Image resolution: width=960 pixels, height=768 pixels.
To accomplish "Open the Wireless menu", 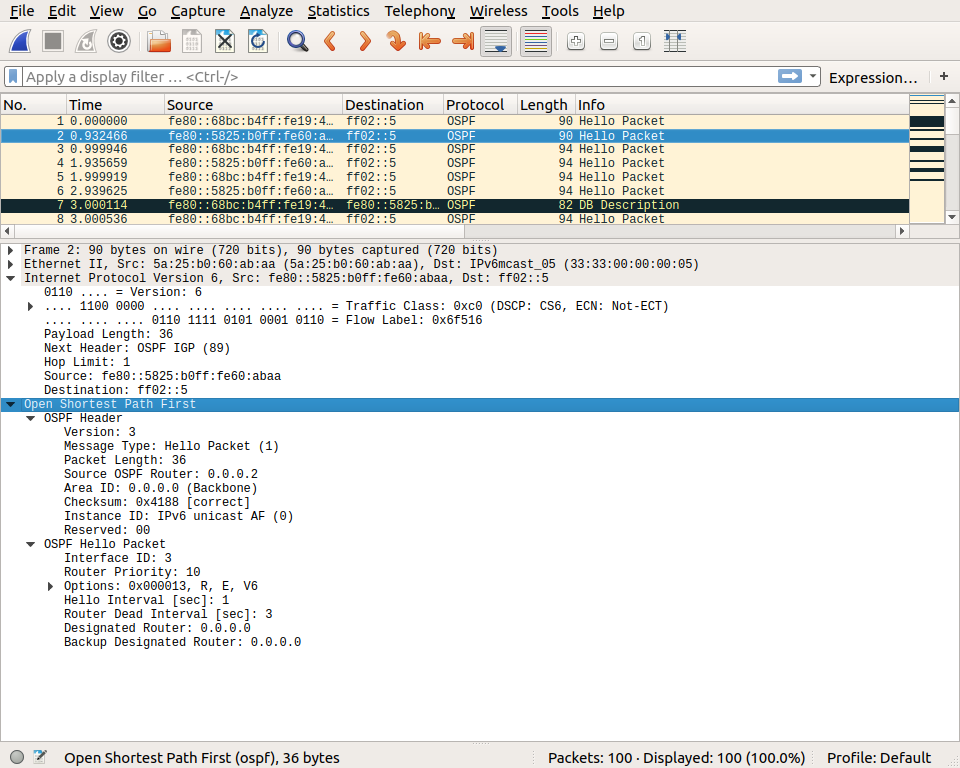I will [x=498, y=11].
